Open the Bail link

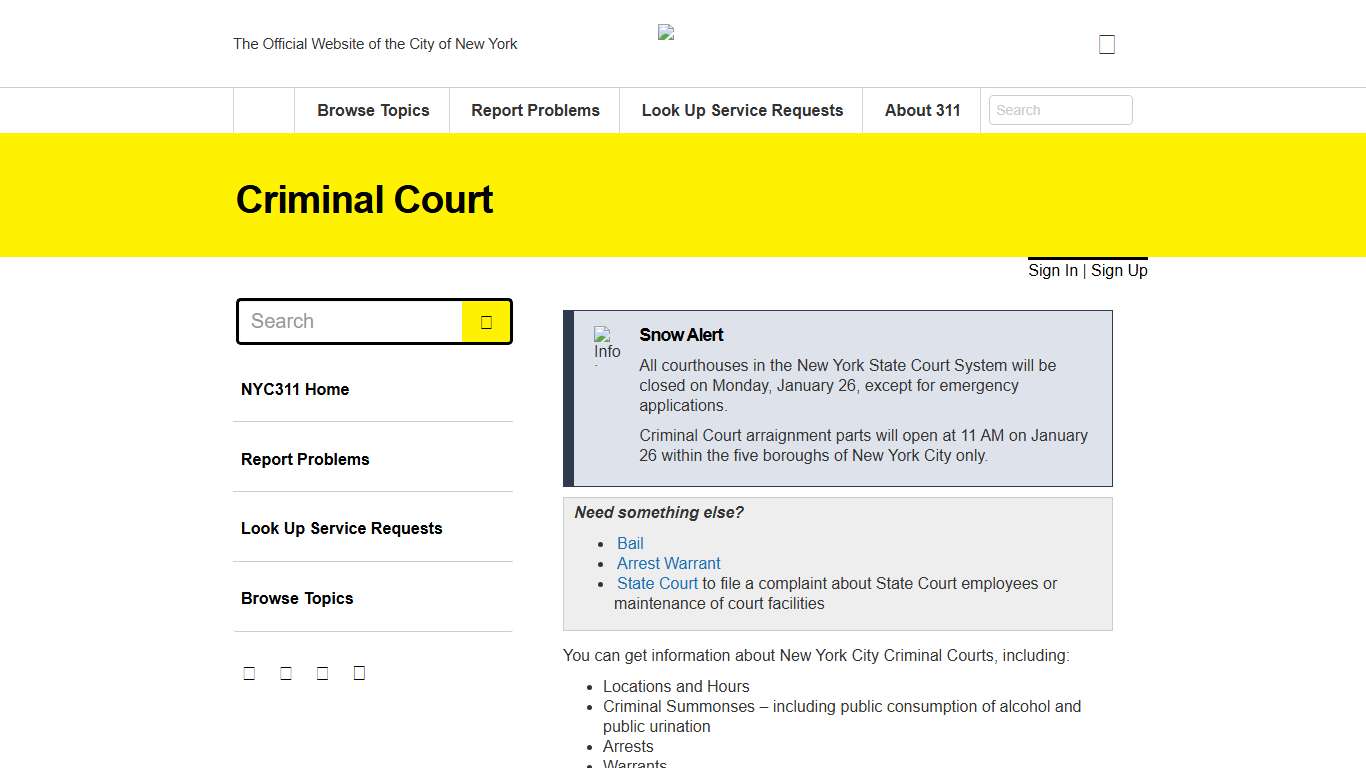coord(630,543)
